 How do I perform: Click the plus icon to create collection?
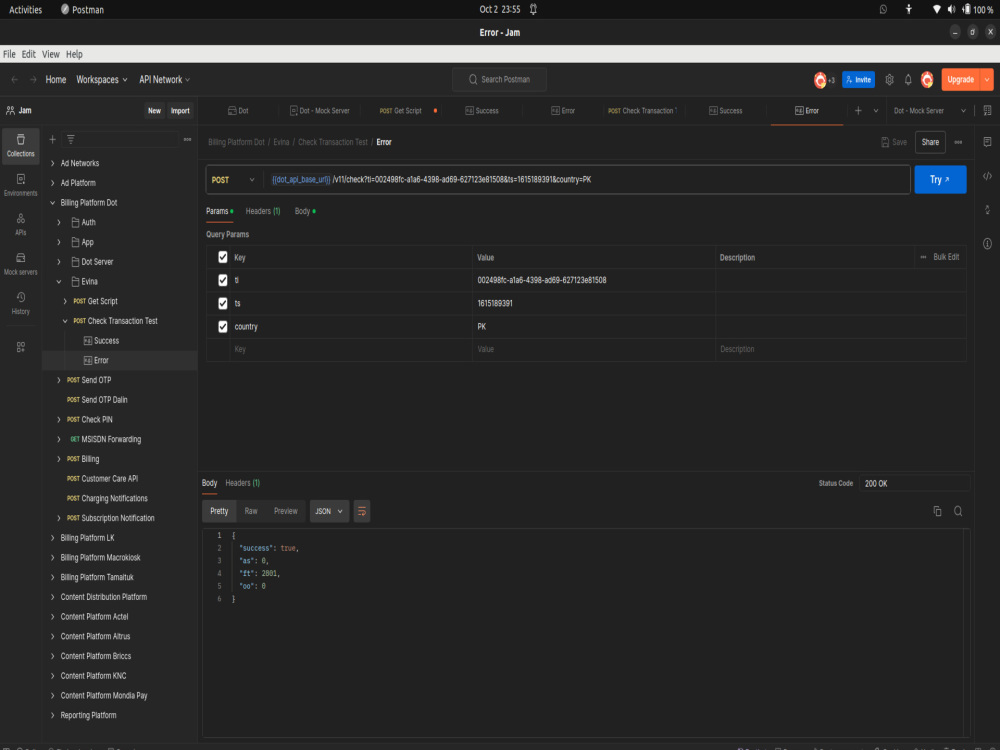[x=52, y=139]
